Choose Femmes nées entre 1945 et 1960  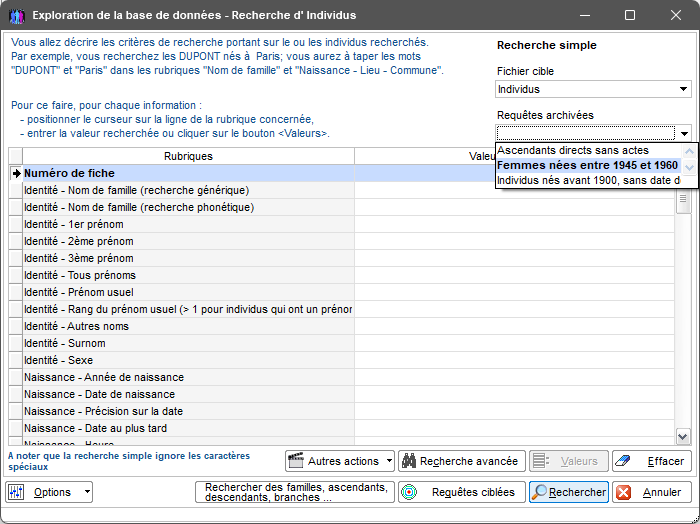(x=588, y=166)
